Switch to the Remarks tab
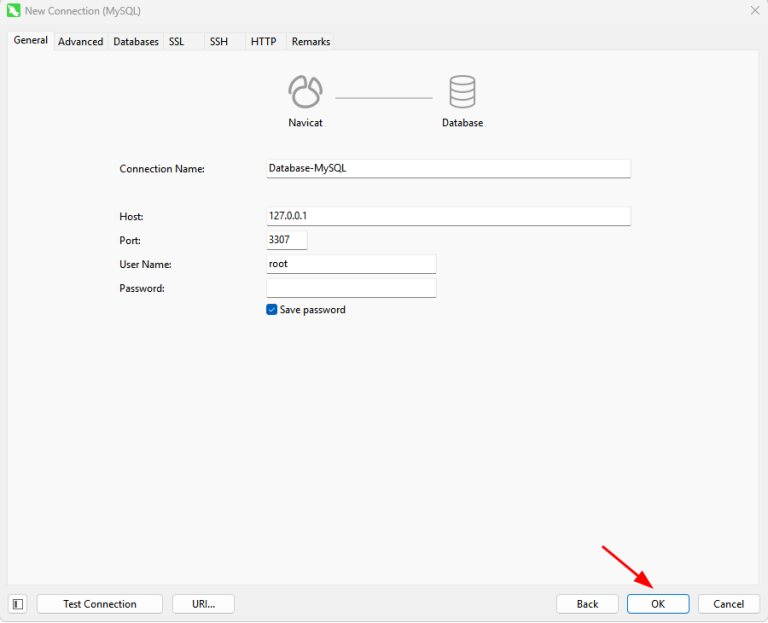 (311, 42)
